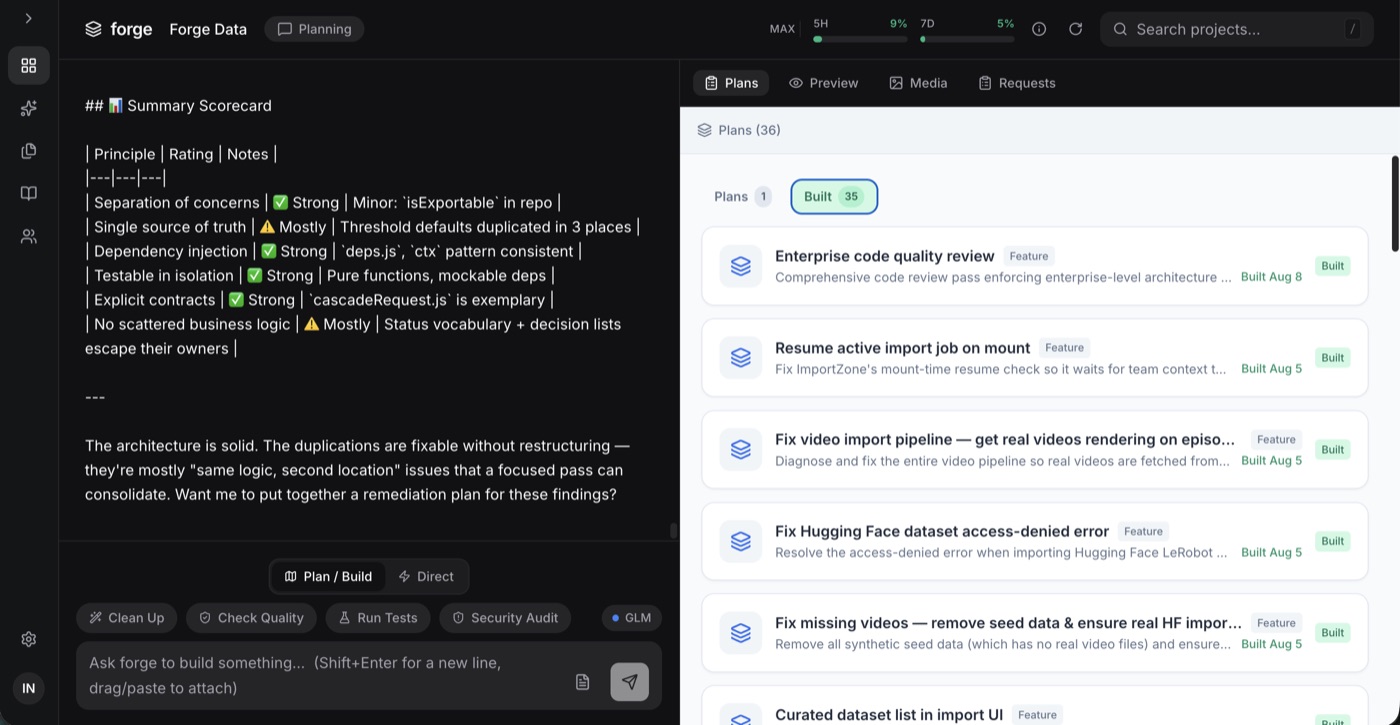The height and width of the screenshot is (725, 1400).
Task: Click Feature tag on Resume active import job
Action: click(1064, 348)
